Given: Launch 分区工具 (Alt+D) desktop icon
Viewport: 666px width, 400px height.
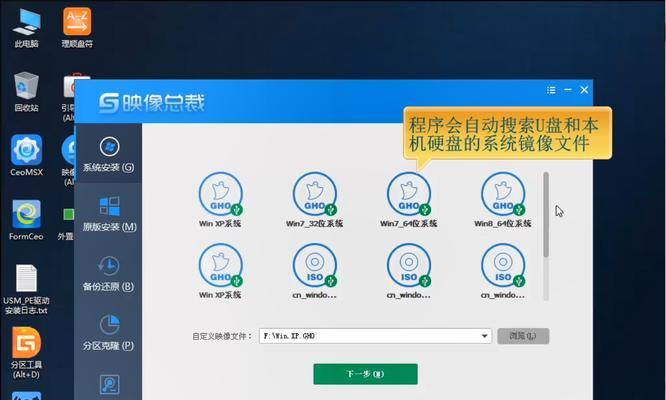Looking at the screenshot, I should (x=26, y=353).
